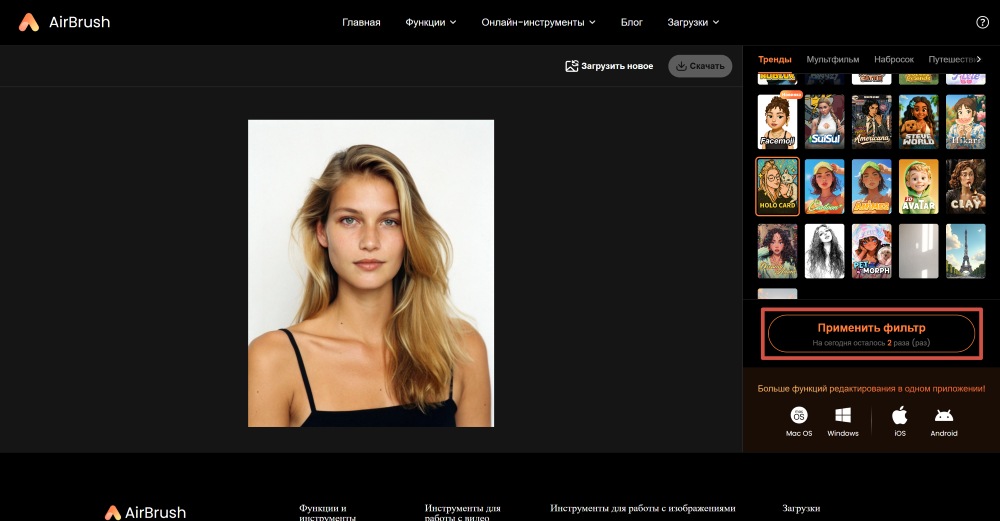Click the iOS Apple icon

(900, 415)
